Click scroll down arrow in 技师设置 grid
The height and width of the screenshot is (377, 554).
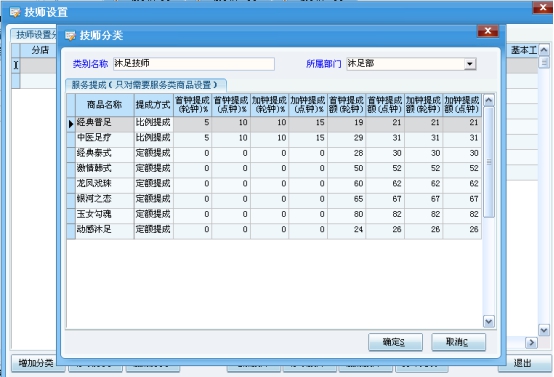coord(544,330)
